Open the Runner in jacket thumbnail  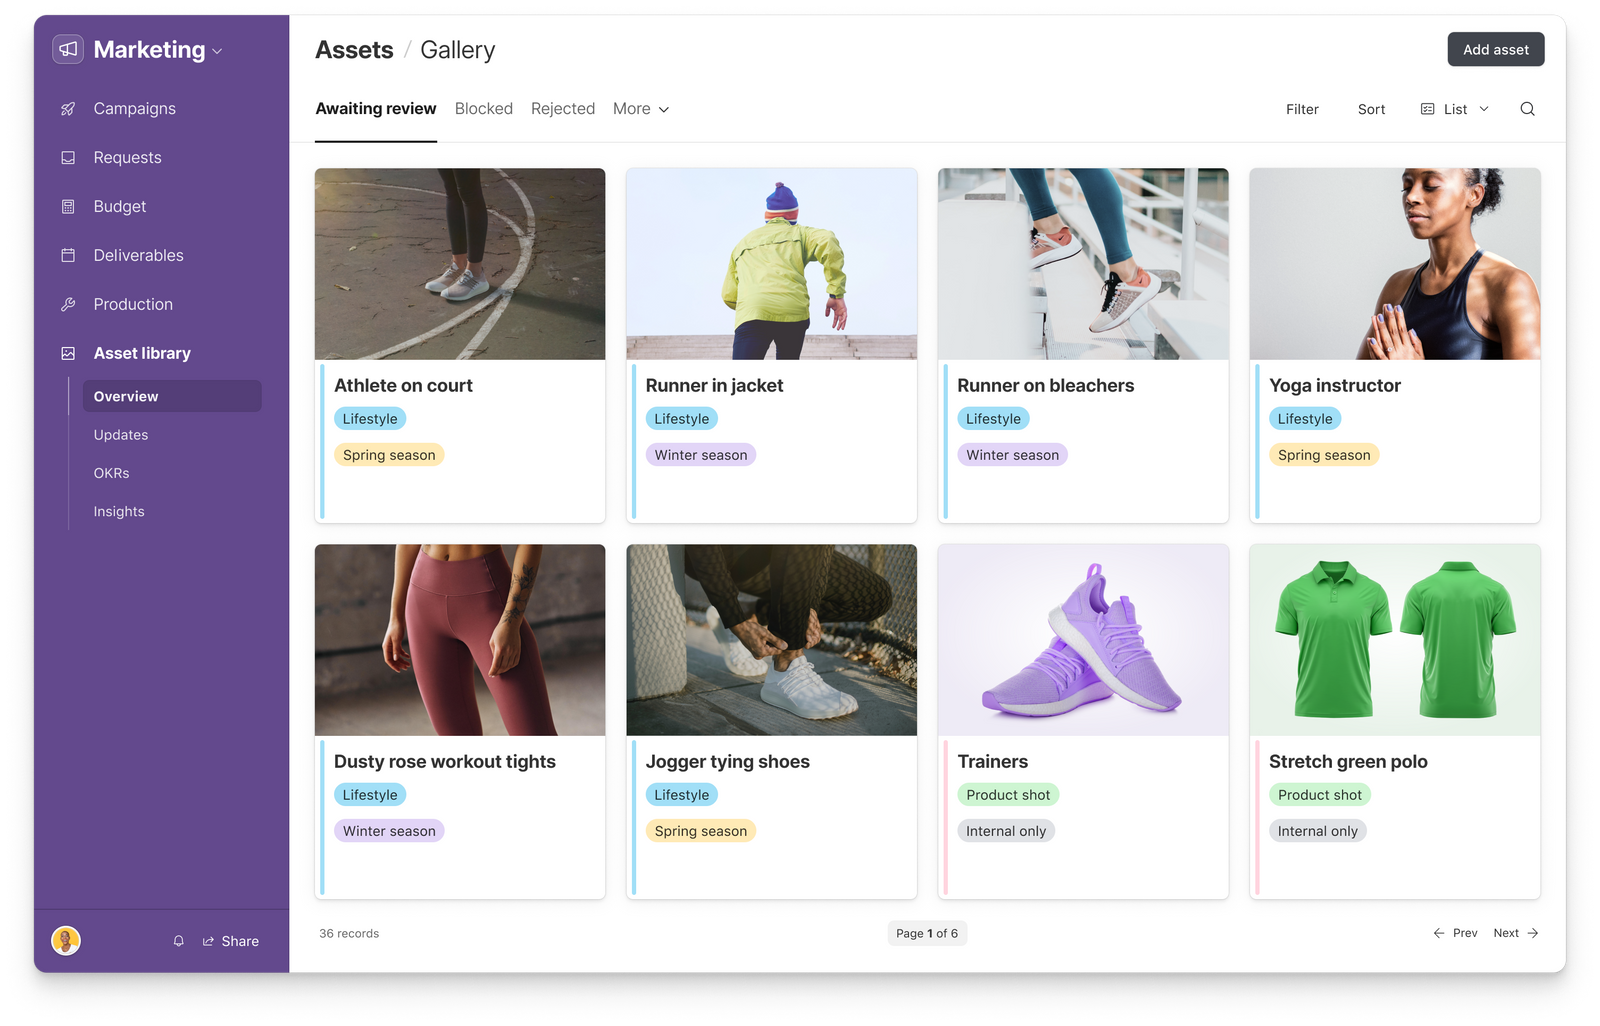[772, 264]
